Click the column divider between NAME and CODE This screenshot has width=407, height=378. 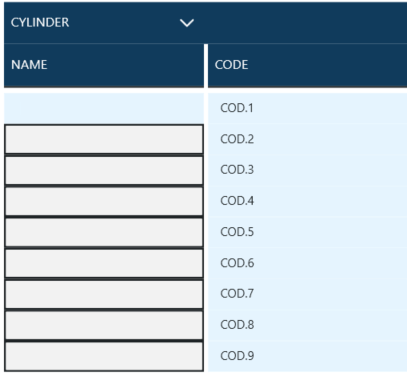(206, 66)
